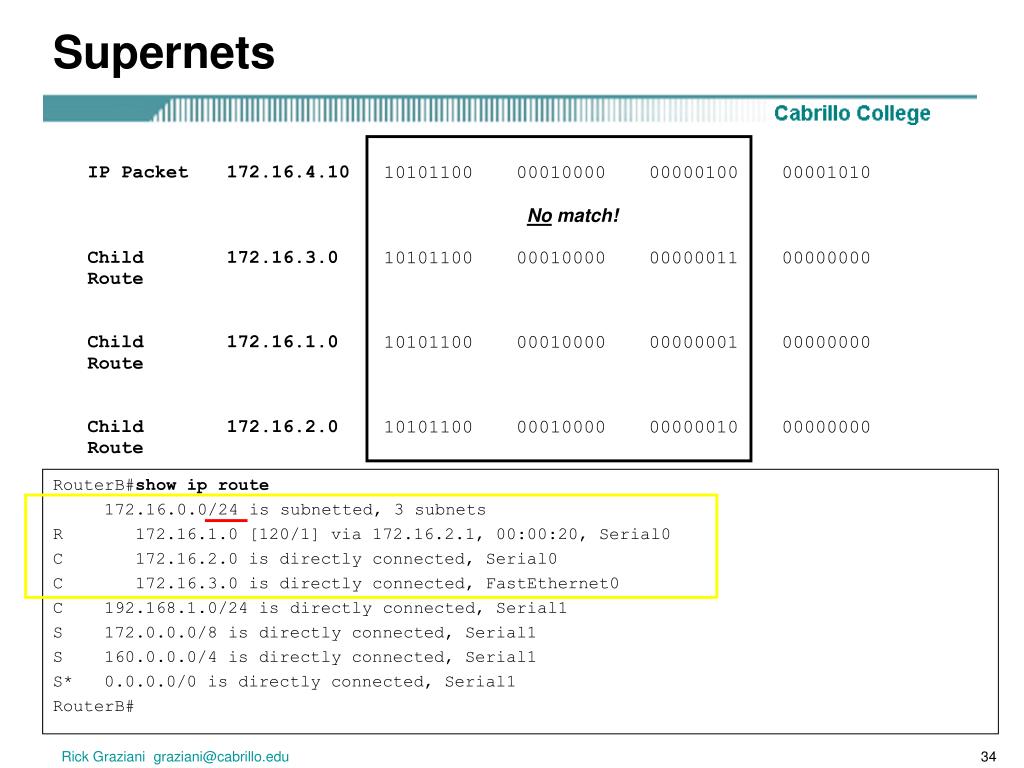This screenshot has height=768, width=1024.
Task: Click the "R" route code letter
Action: (58, 535)
